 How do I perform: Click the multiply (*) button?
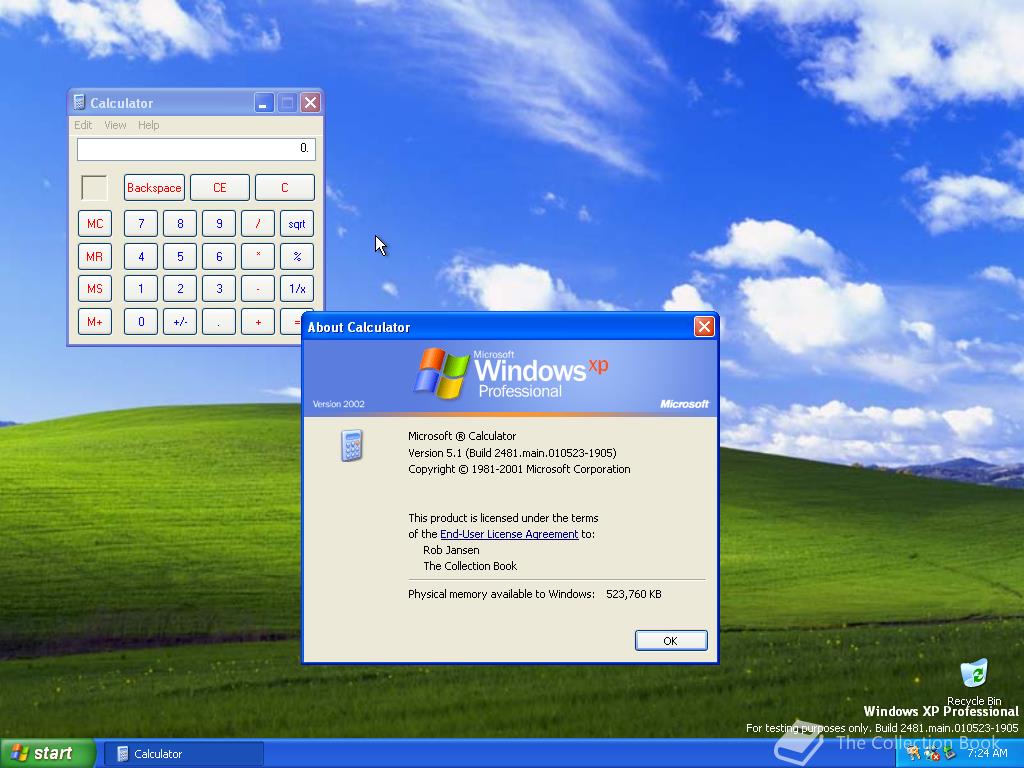[258, 256]
